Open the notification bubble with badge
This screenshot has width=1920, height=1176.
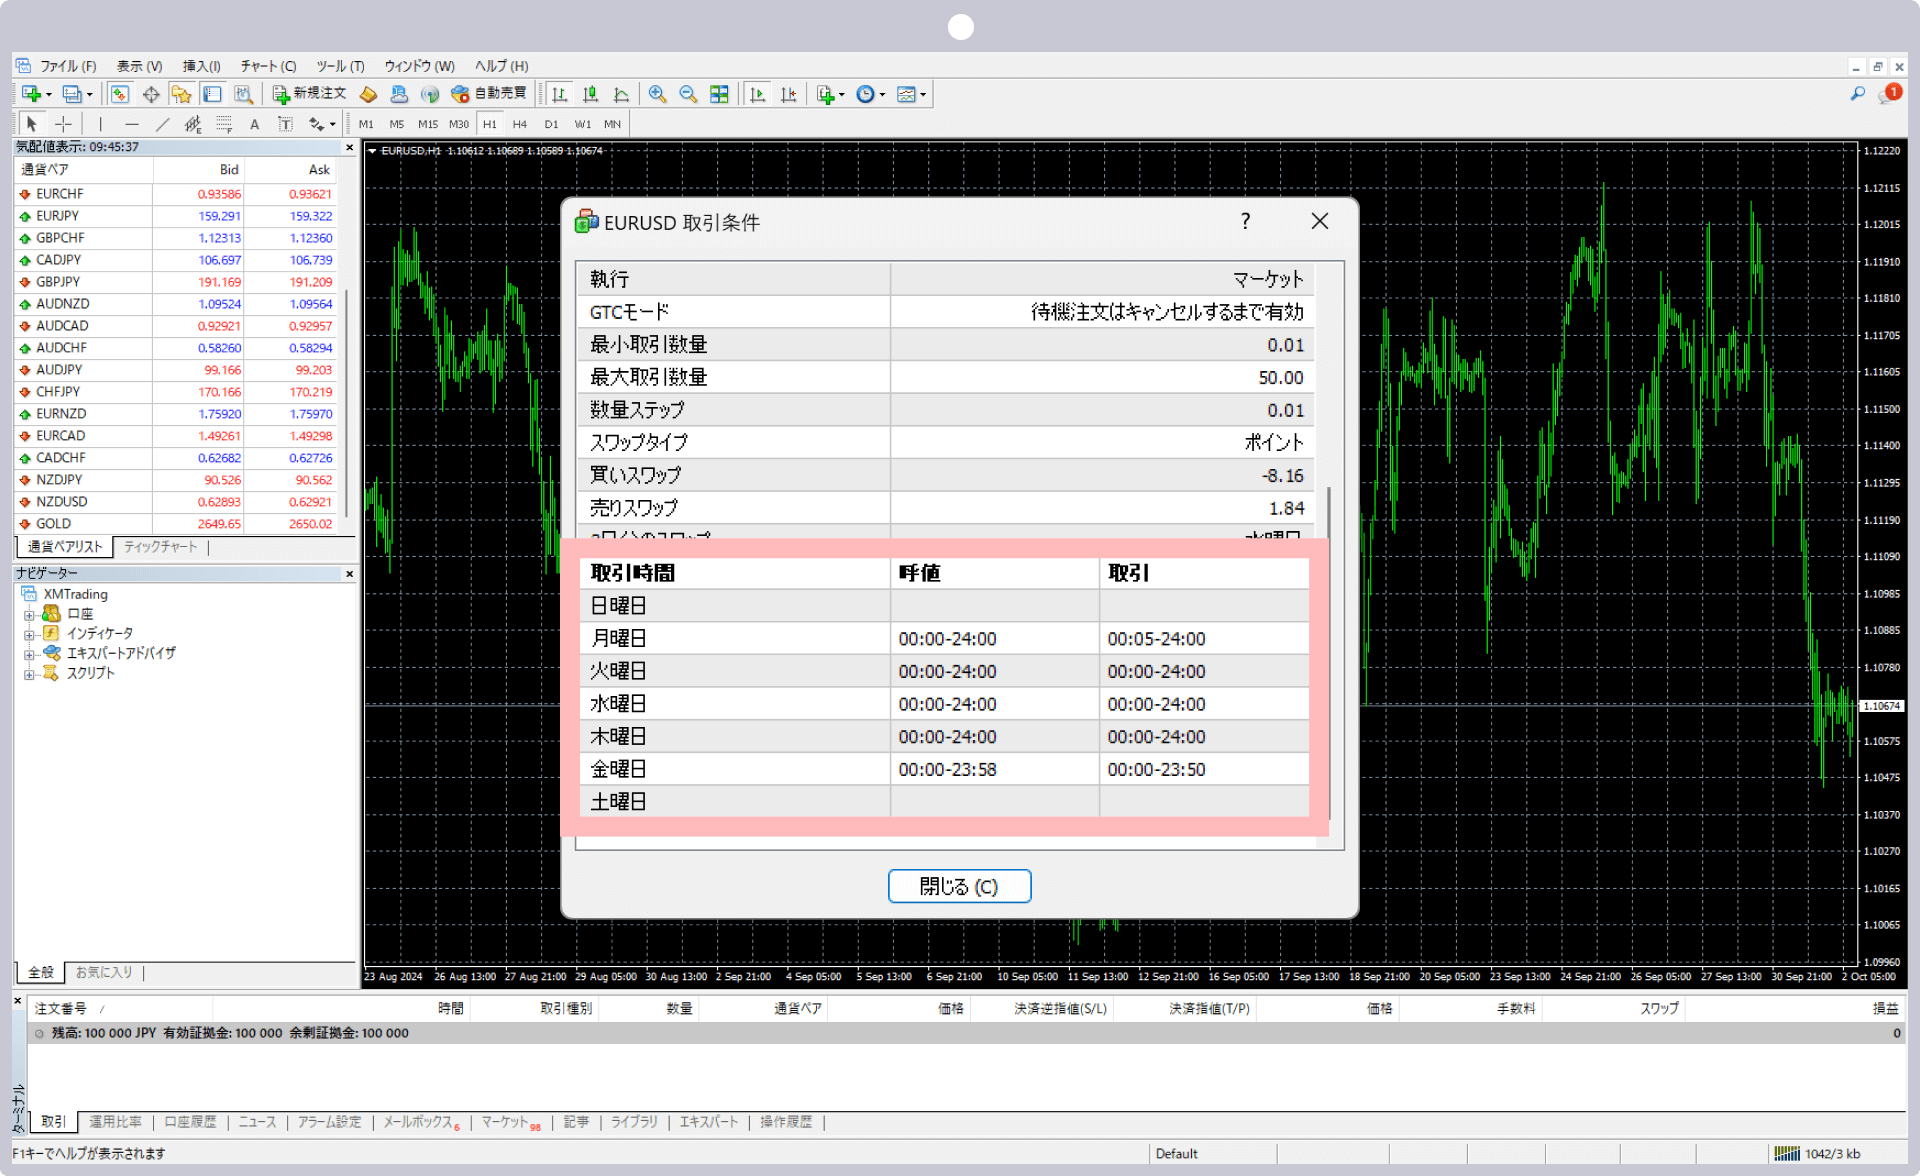coord(1888,94)
